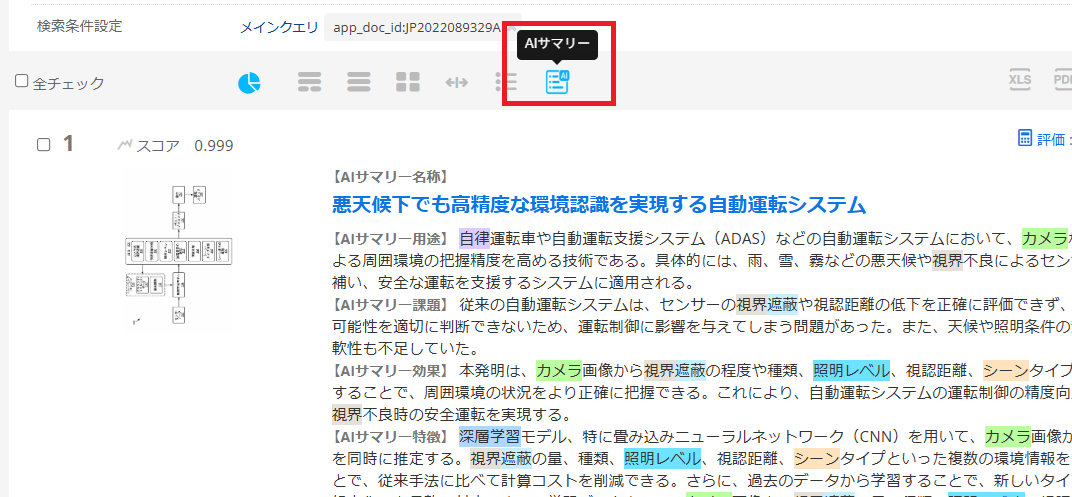Click the blue highlighted 深層学習 keyword
The width and height of the screenshot is (1072, 497).
(489, 436)
